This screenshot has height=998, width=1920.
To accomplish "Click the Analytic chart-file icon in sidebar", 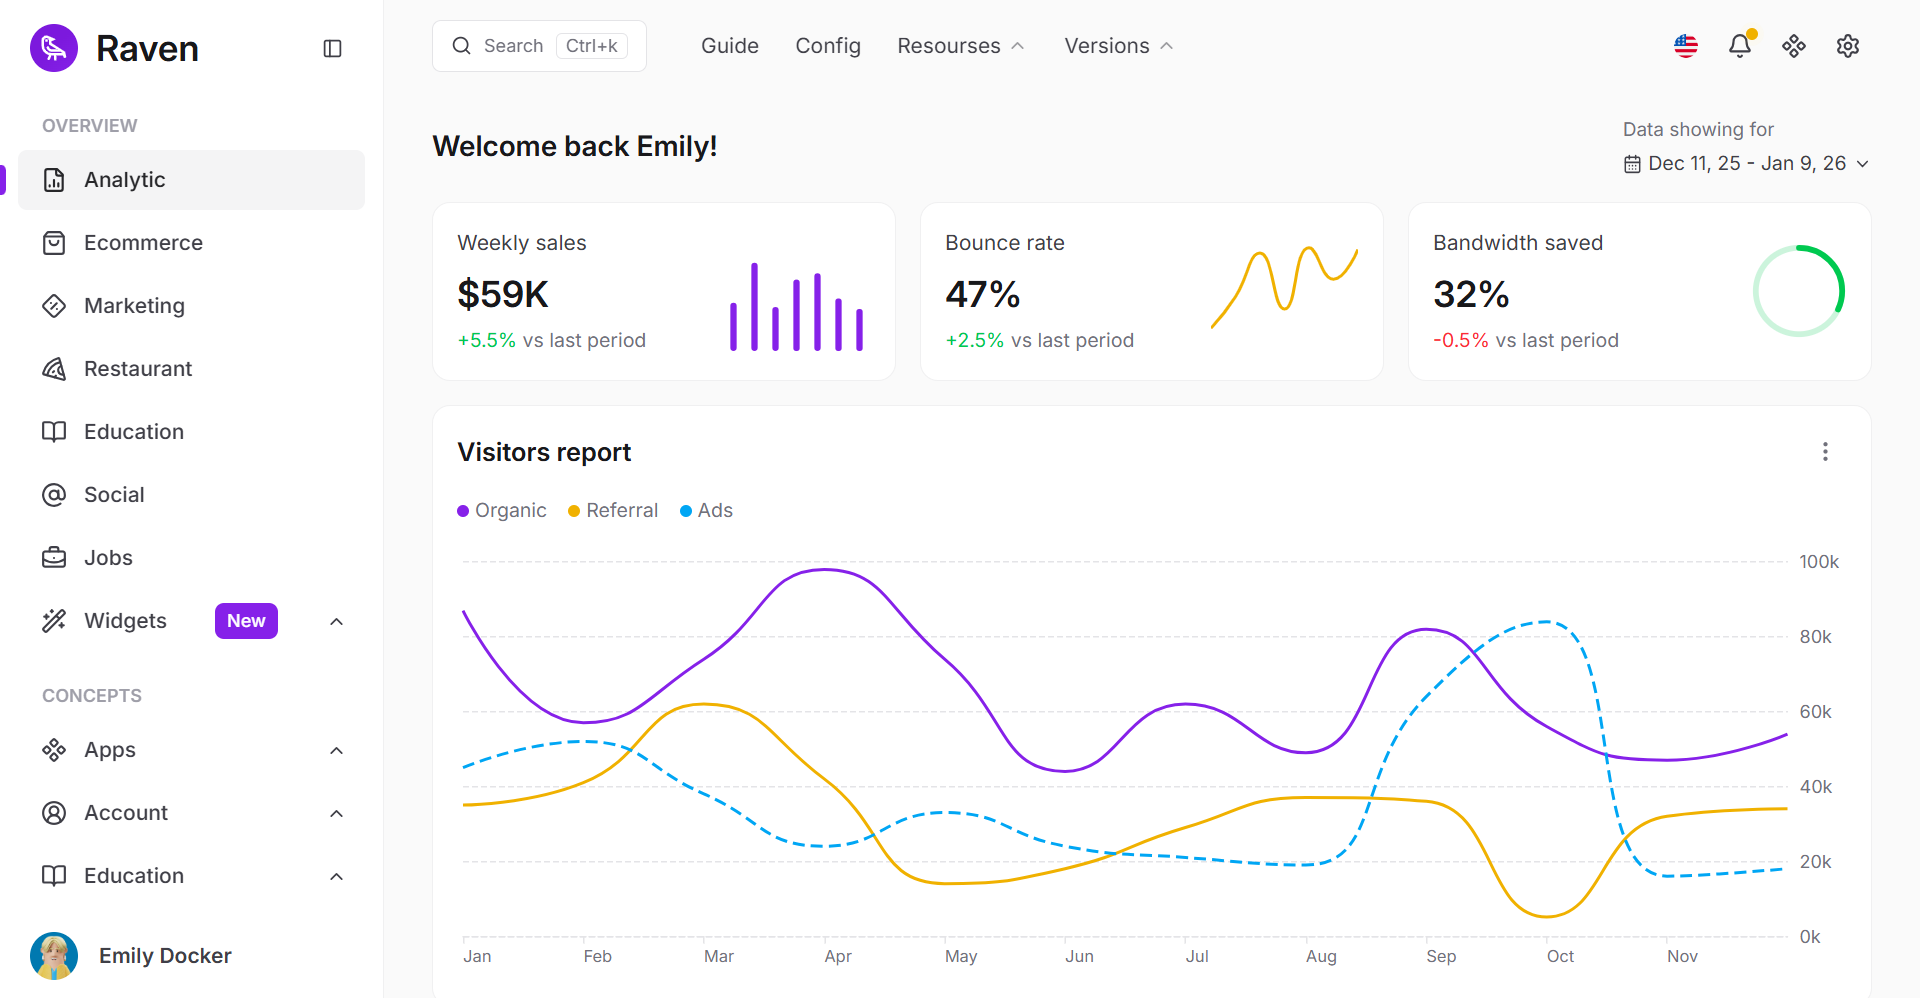I will [54, 180].
